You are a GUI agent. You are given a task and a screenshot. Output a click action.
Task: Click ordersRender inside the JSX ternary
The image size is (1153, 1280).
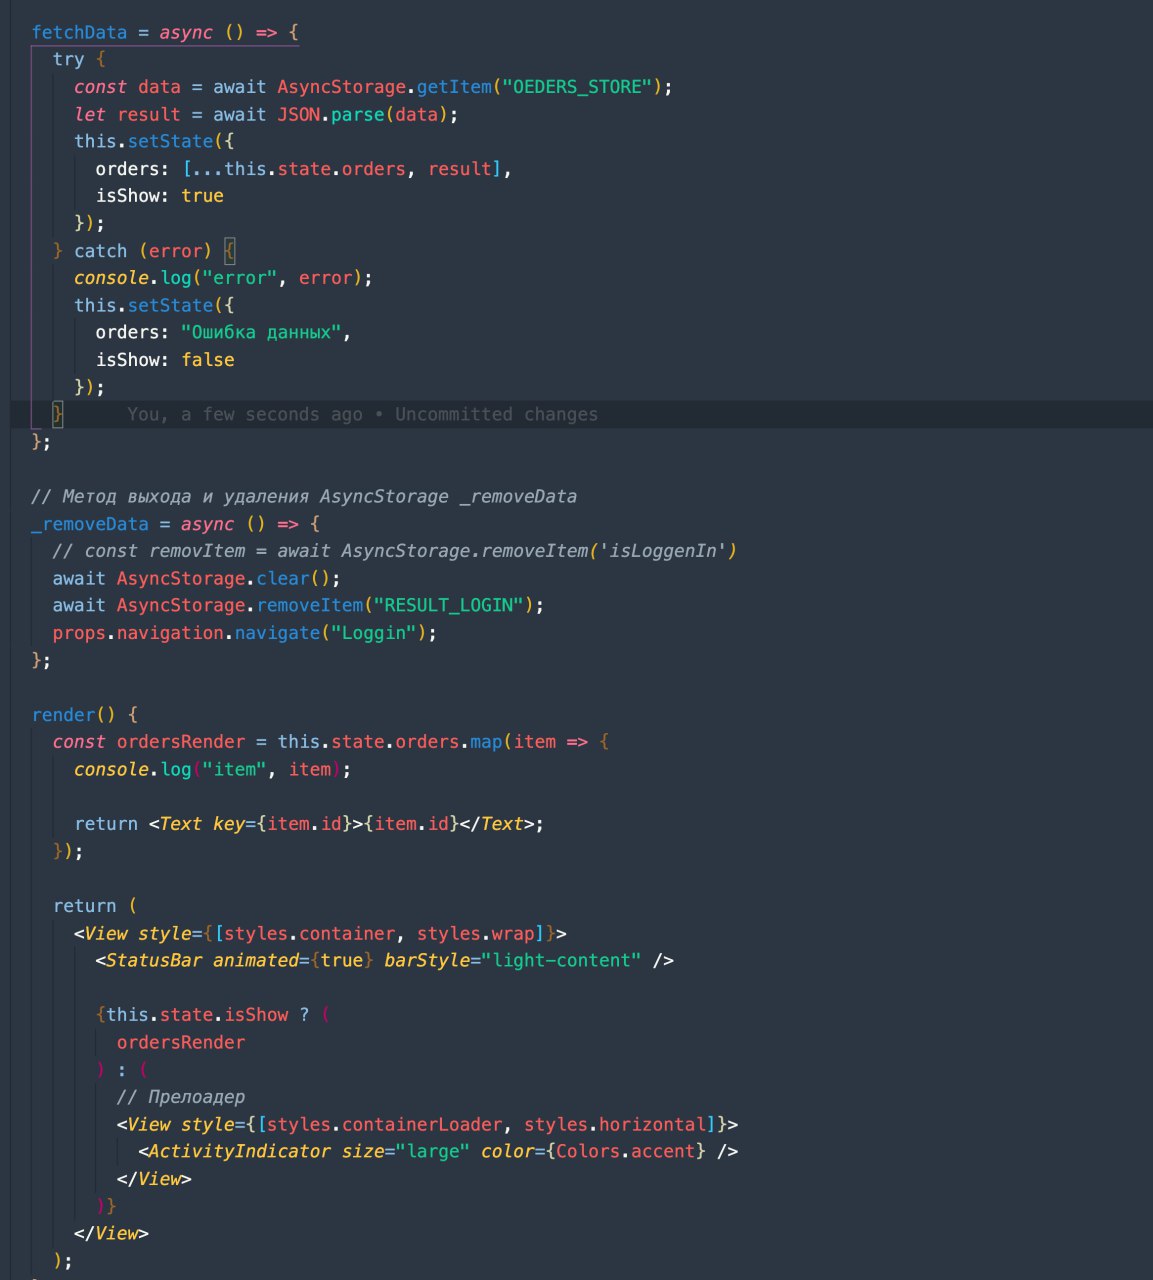(181, 1042)
